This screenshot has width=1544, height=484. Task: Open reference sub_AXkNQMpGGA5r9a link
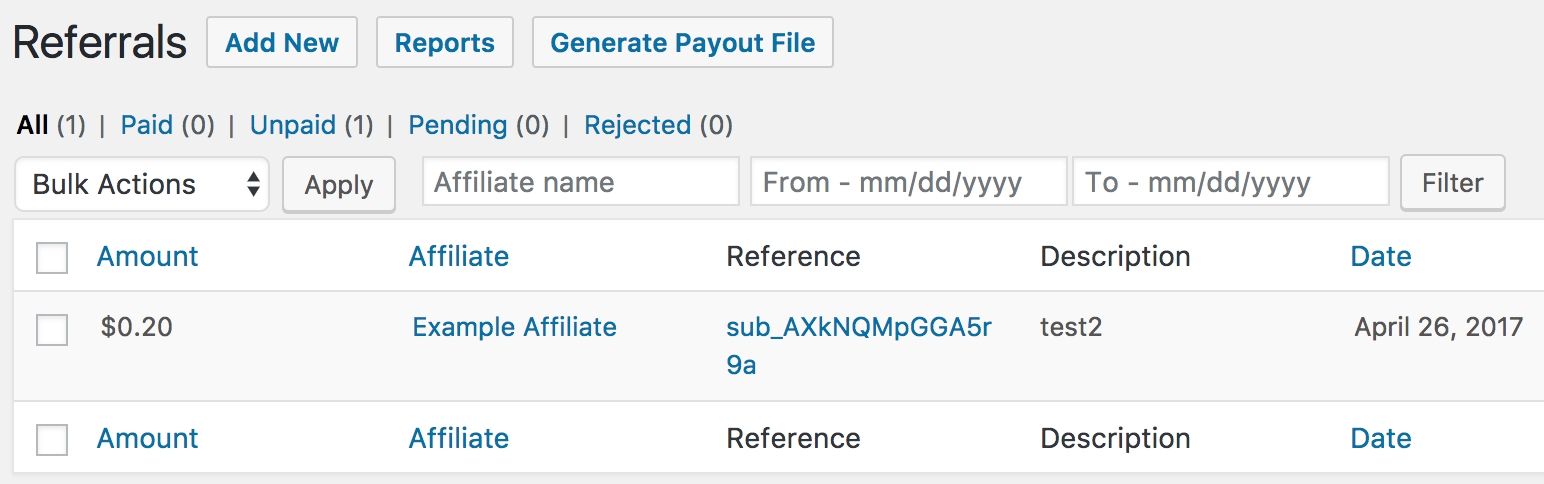coord(859,346)
